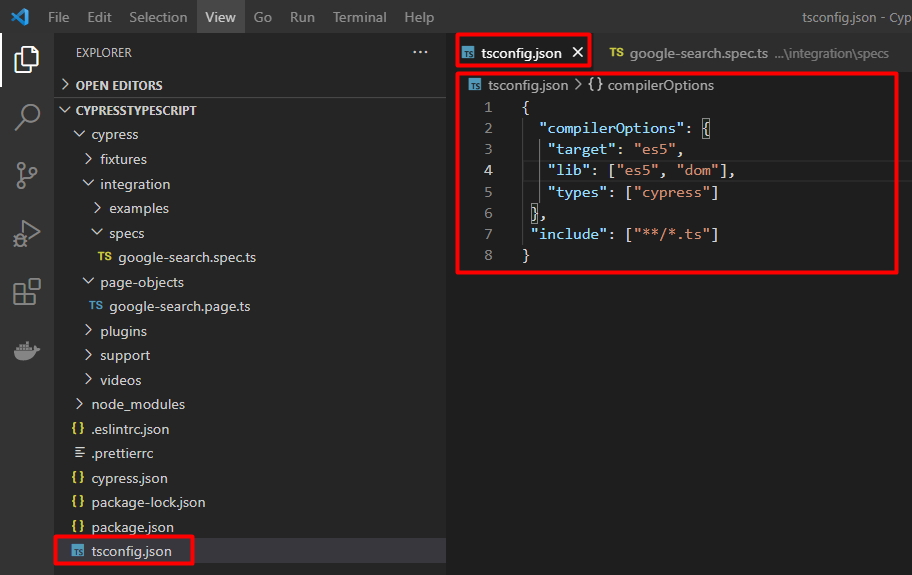The width and height of the screenshot is (912, 575).
Task: Click line number 7 in the gutter
Action: [x=487, y=234]
